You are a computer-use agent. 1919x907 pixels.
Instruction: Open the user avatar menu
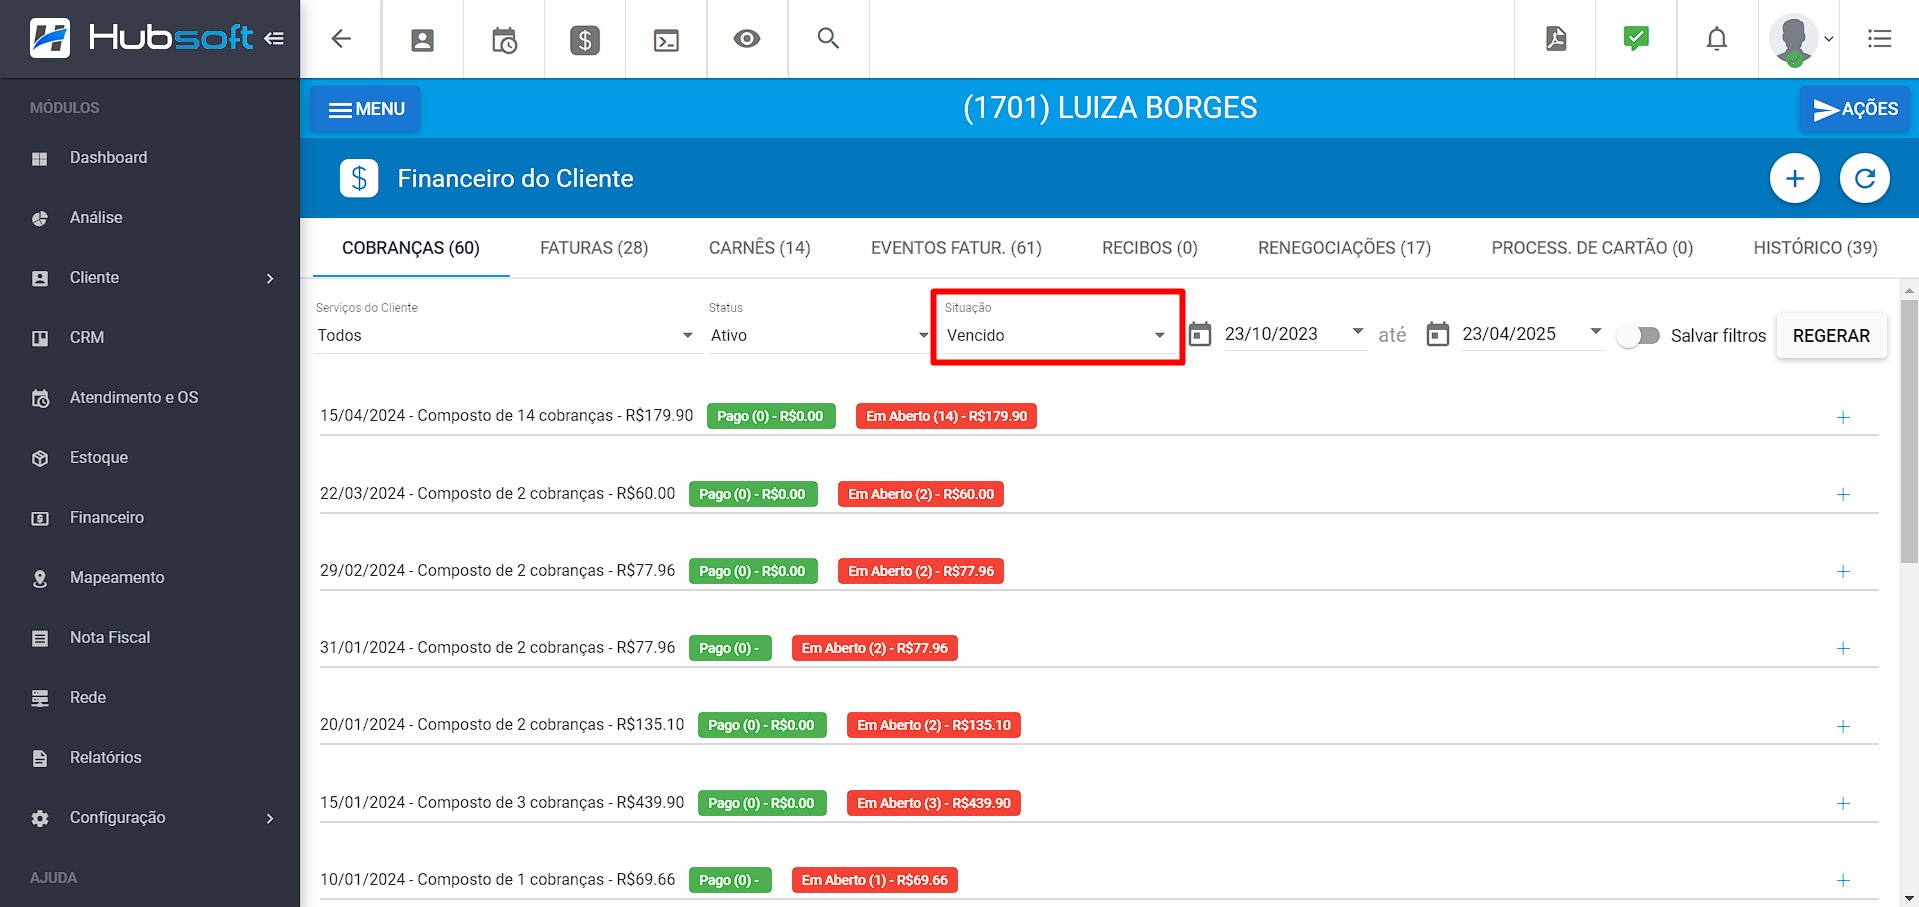tap(1799, 40)
